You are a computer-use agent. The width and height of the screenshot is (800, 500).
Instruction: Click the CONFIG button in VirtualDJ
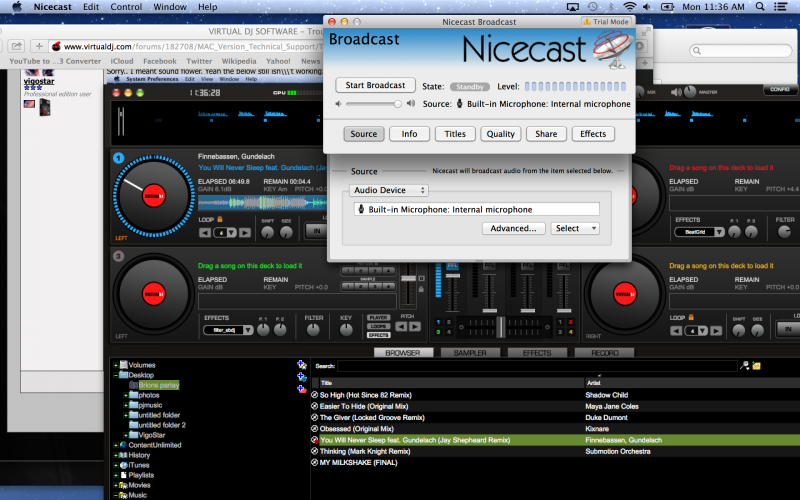(780, 89)
